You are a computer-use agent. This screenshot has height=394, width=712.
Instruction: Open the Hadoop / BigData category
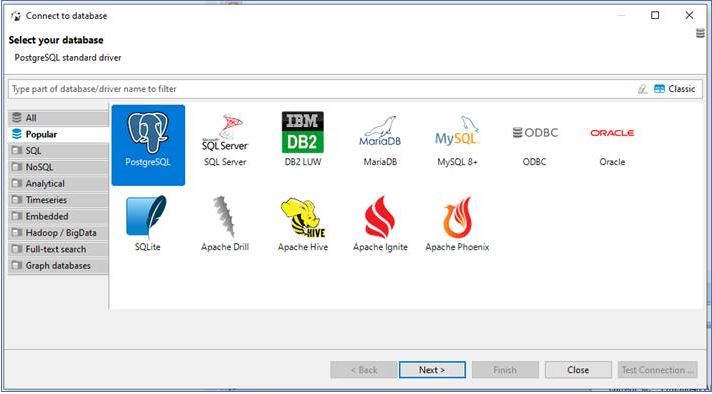tap(59, 233)
